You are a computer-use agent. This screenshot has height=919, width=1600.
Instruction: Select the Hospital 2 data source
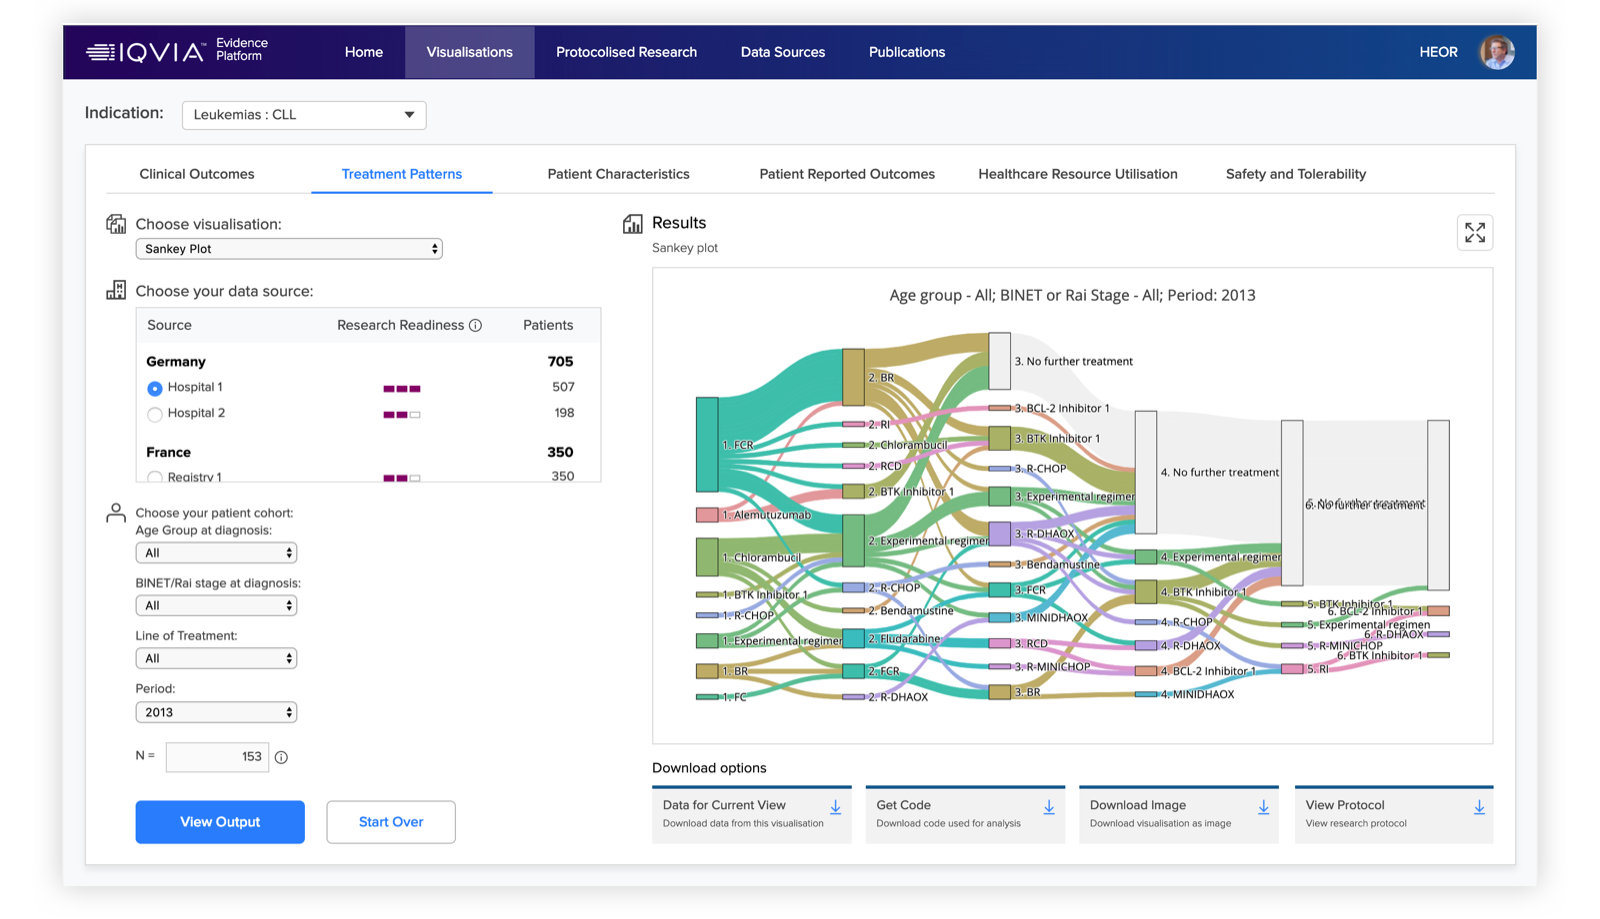(x=155, y=414)
